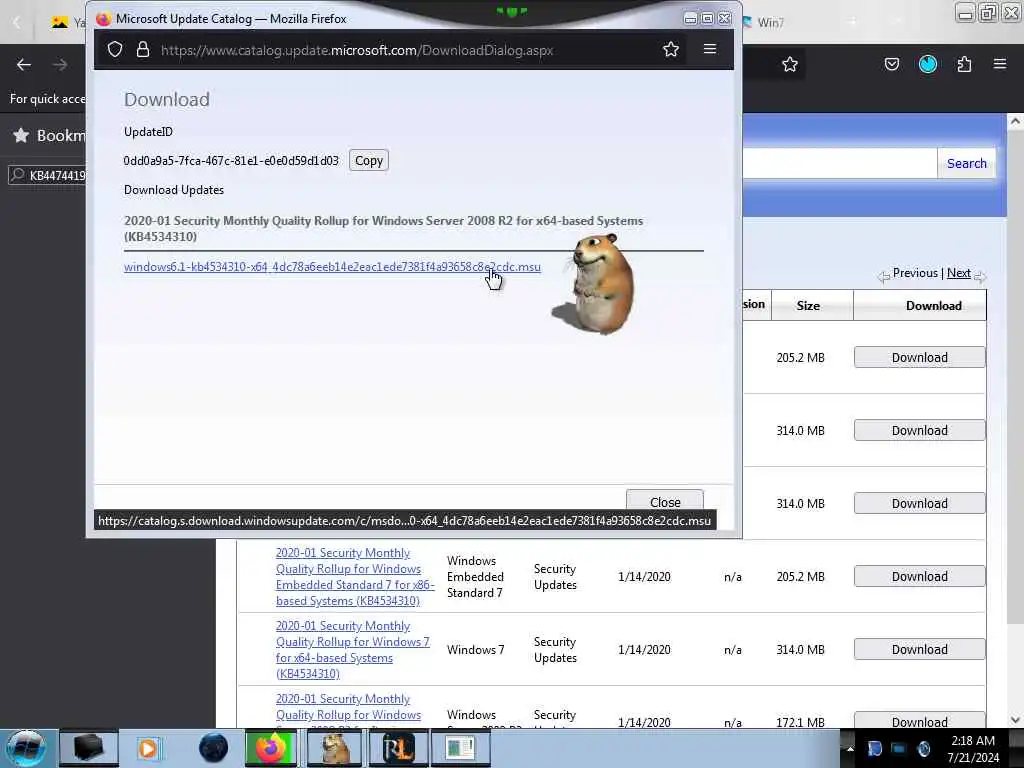Click the padlock site info icon in the download dialog
Screen dimensions: 1024x768
[x=143, y=50]
